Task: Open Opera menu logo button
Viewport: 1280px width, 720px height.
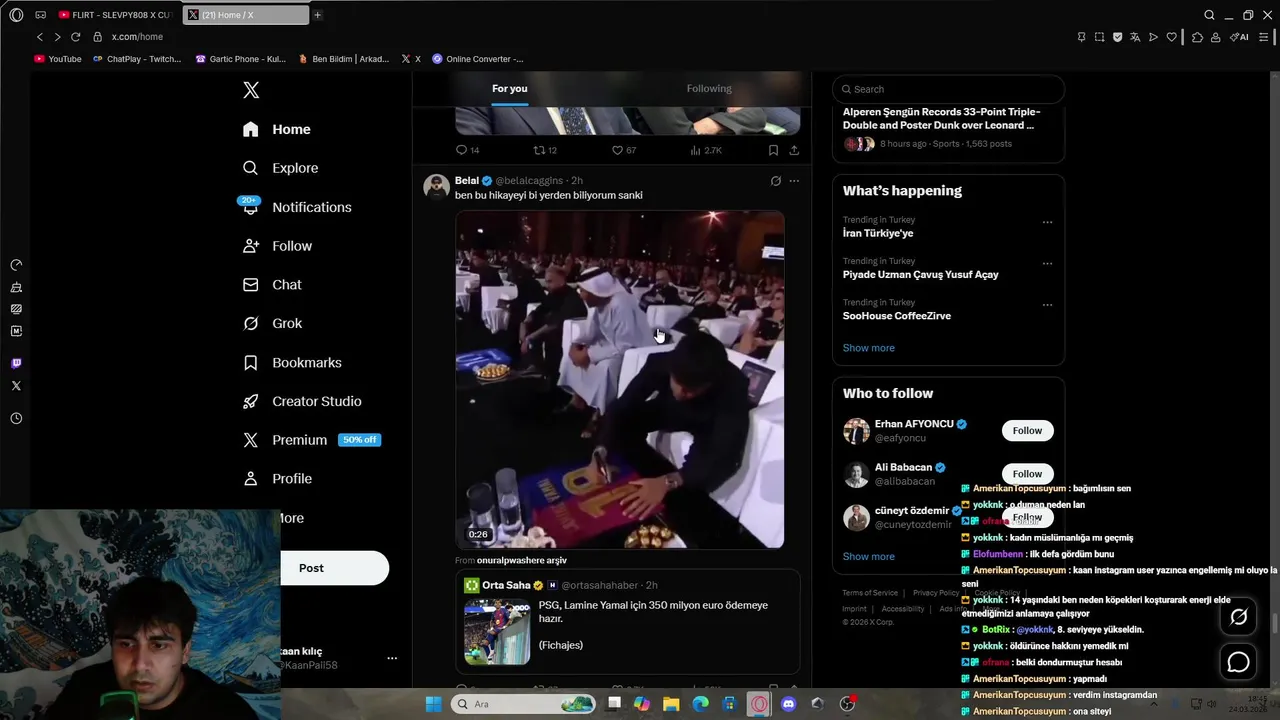Action: [16, 15]
